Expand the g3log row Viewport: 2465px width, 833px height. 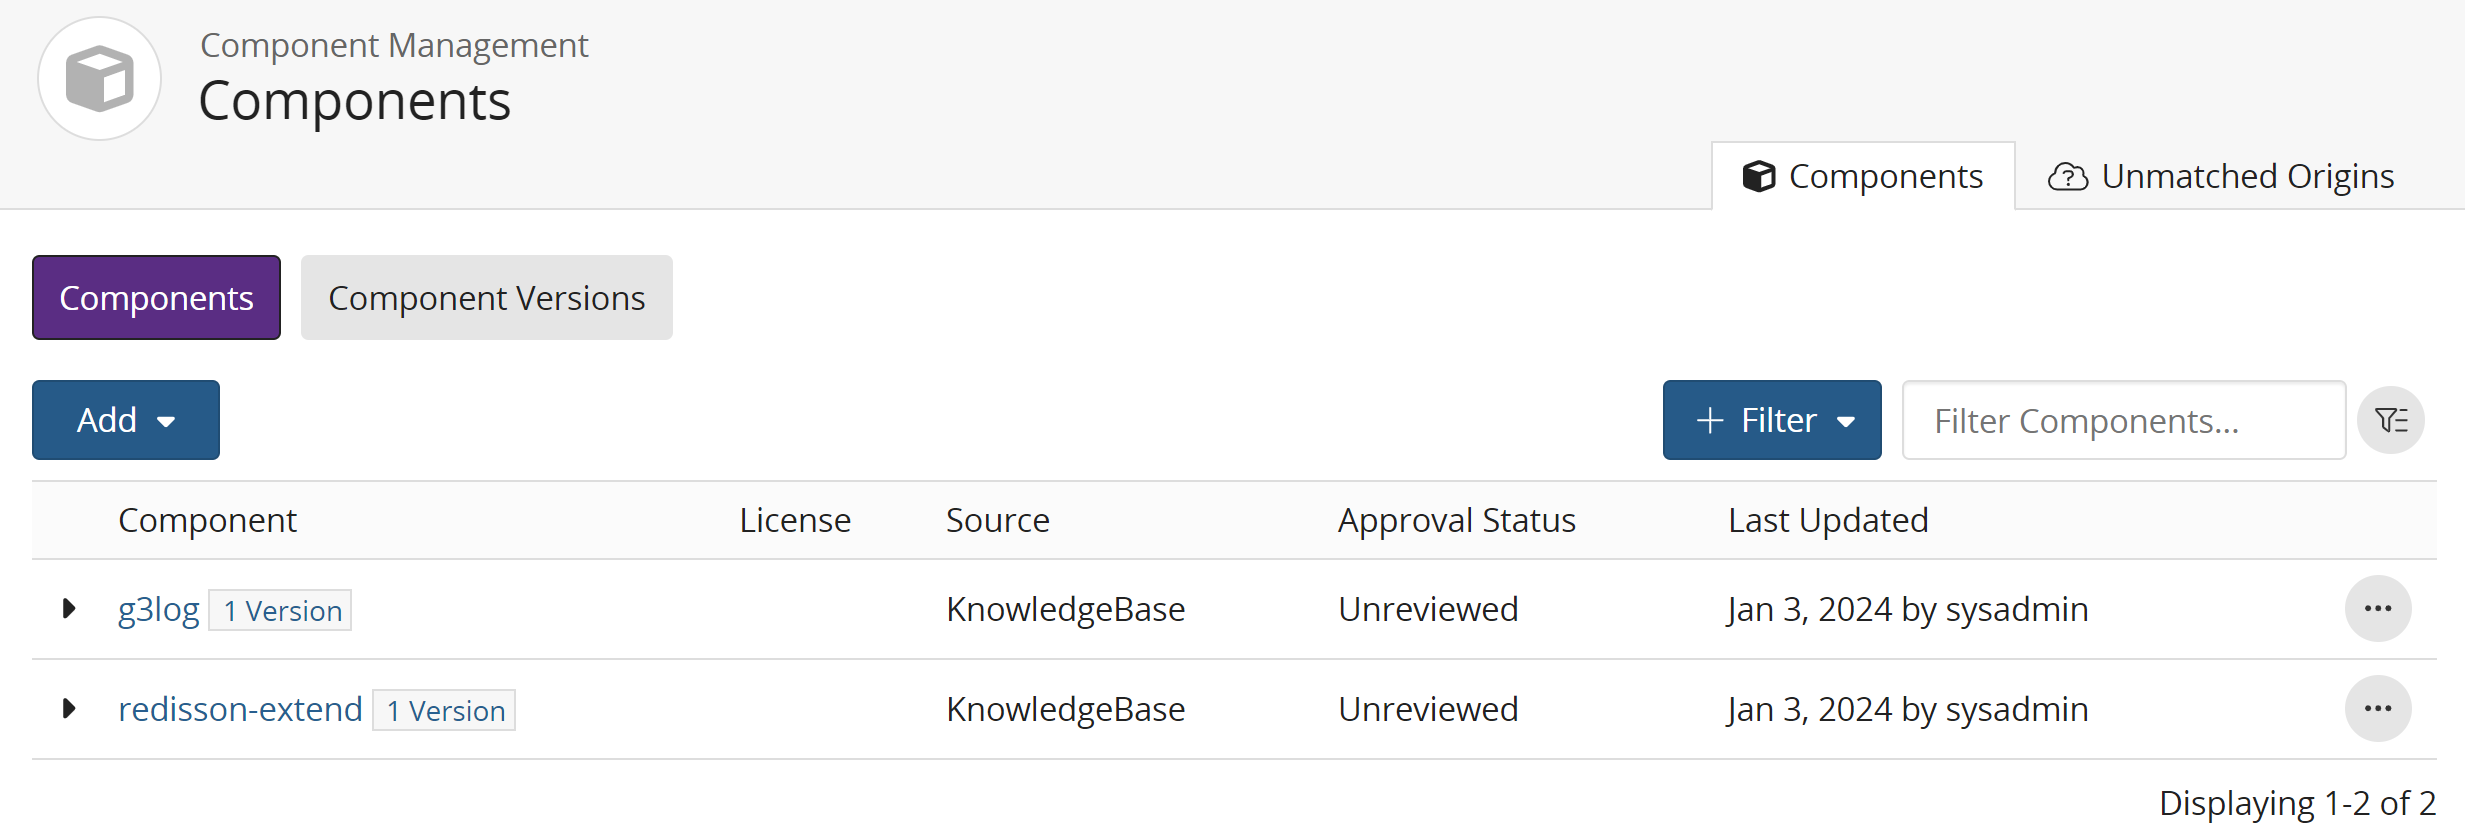pos(68,608)
